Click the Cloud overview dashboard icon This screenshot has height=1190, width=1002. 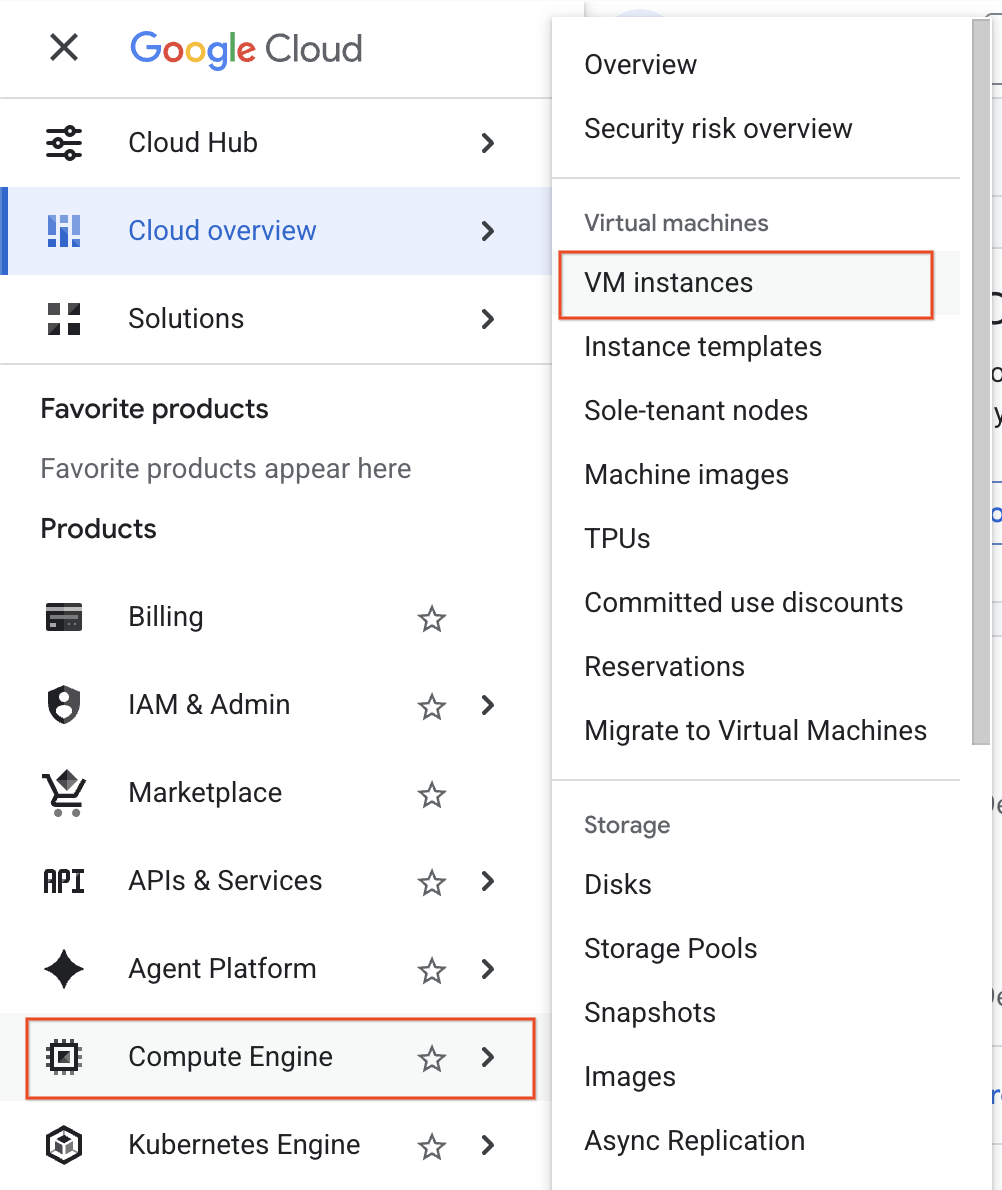pyautogui.click(x=64, y=231)
